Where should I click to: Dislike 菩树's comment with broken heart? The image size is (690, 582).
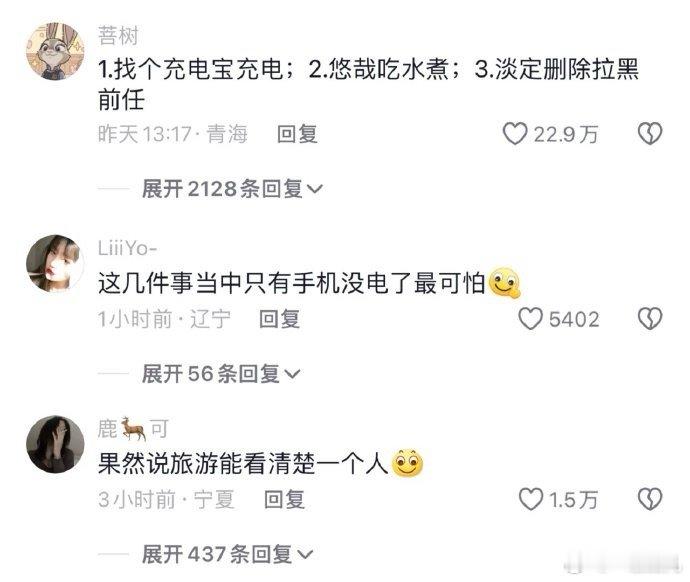pos(650,133)
